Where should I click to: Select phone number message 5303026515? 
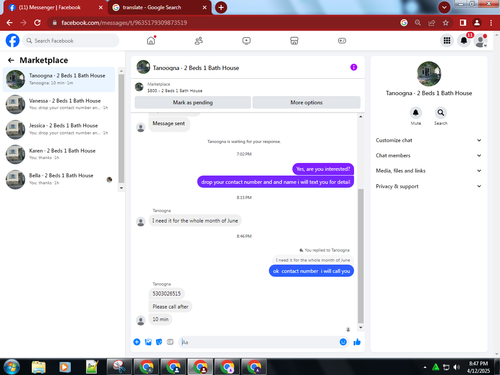click(x=167, y=294)
